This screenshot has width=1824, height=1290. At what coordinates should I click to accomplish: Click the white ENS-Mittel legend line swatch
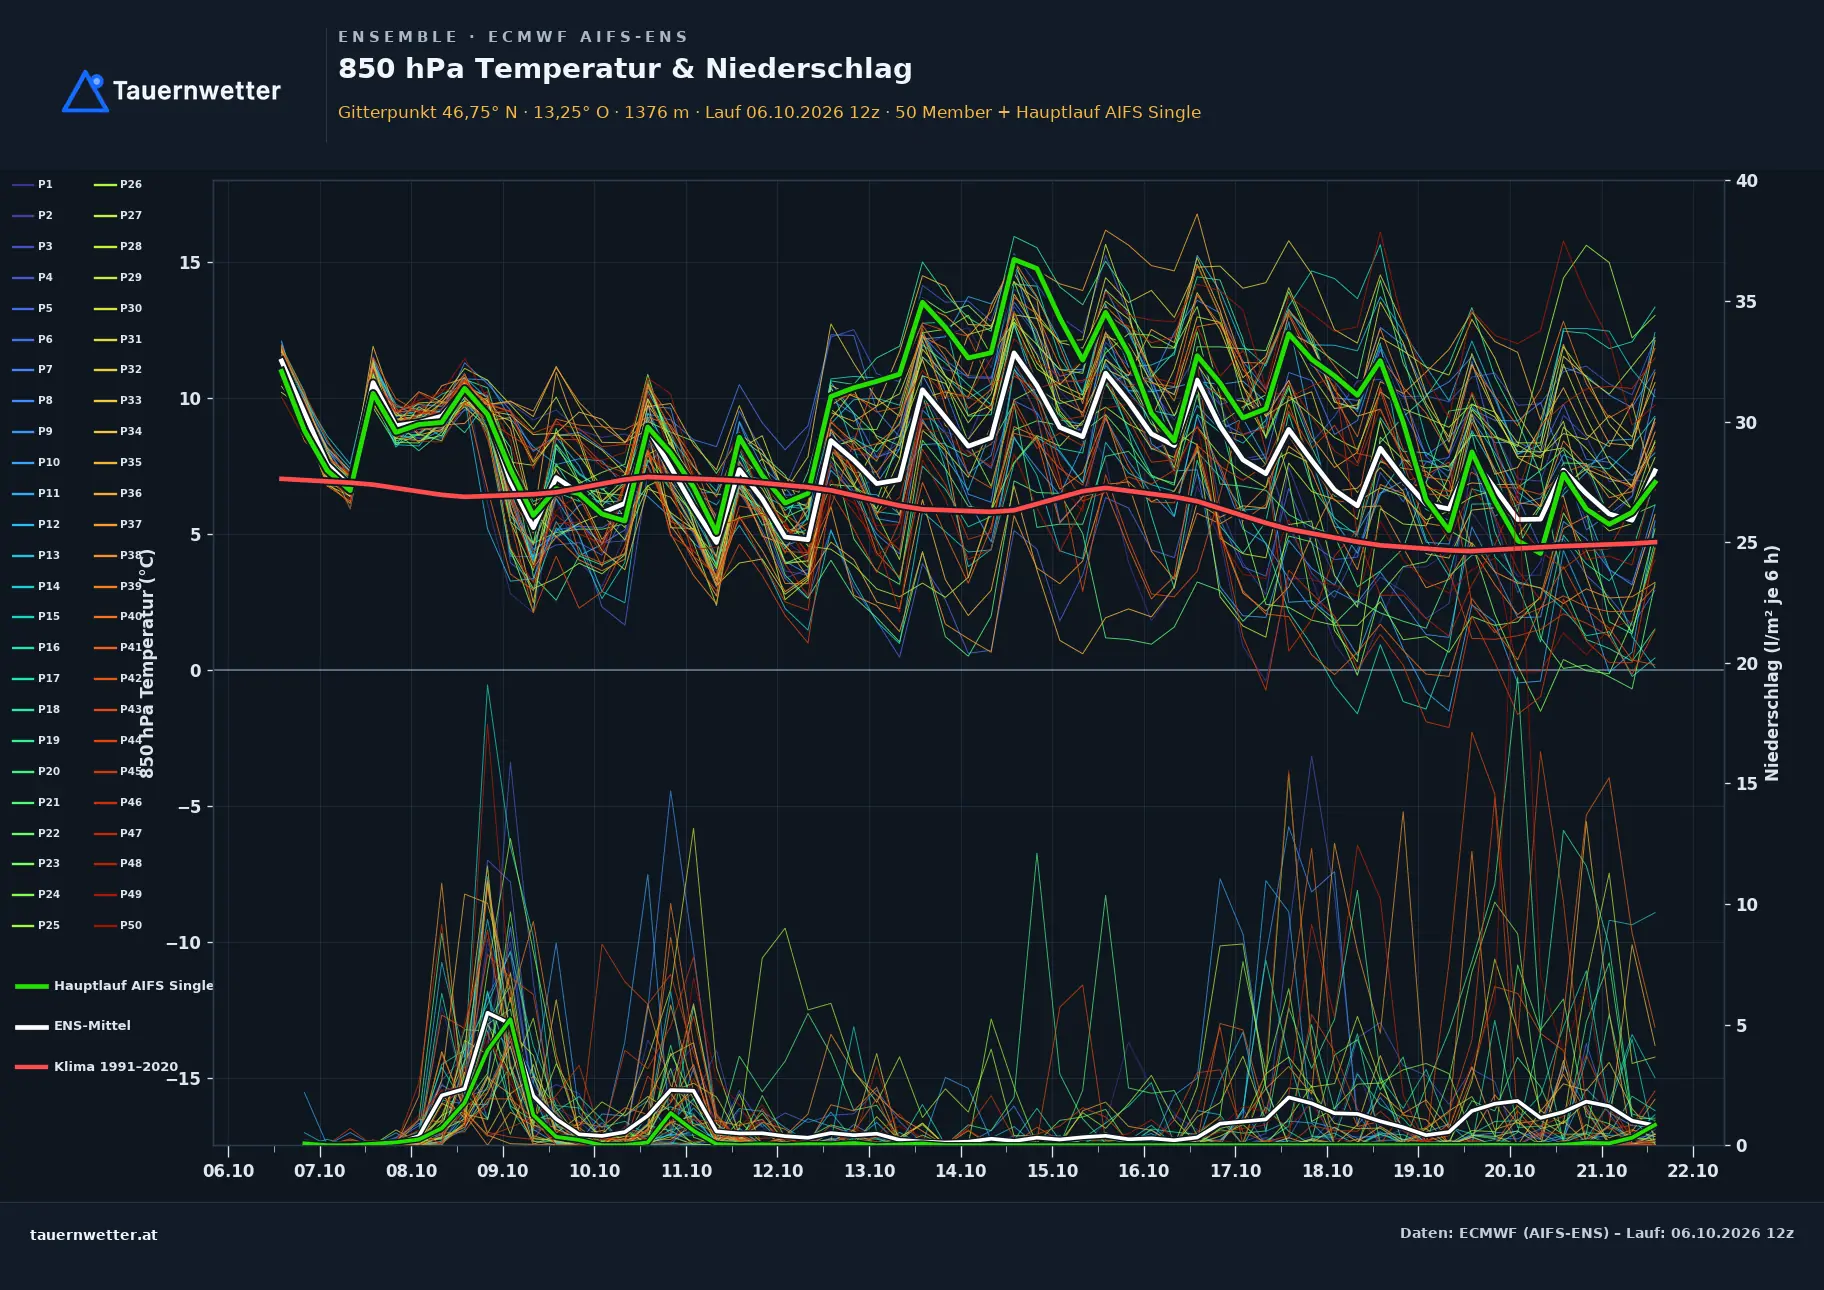coord(32,1026)
